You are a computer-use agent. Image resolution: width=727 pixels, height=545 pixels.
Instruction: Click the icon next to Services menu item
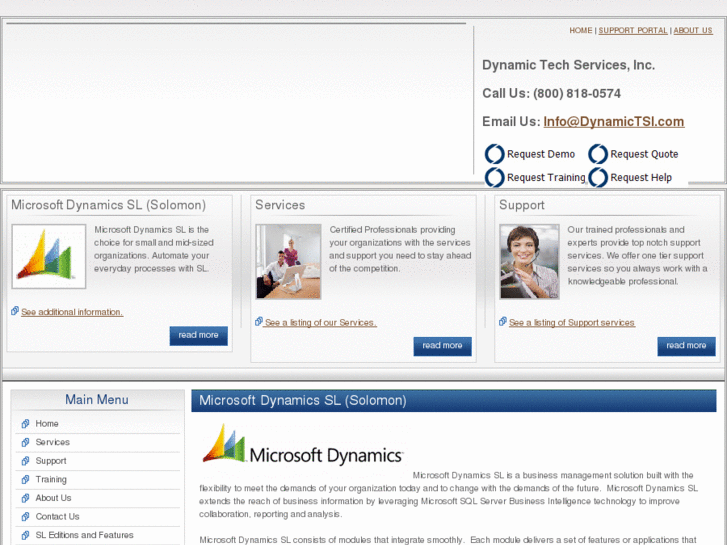(26, 442)
